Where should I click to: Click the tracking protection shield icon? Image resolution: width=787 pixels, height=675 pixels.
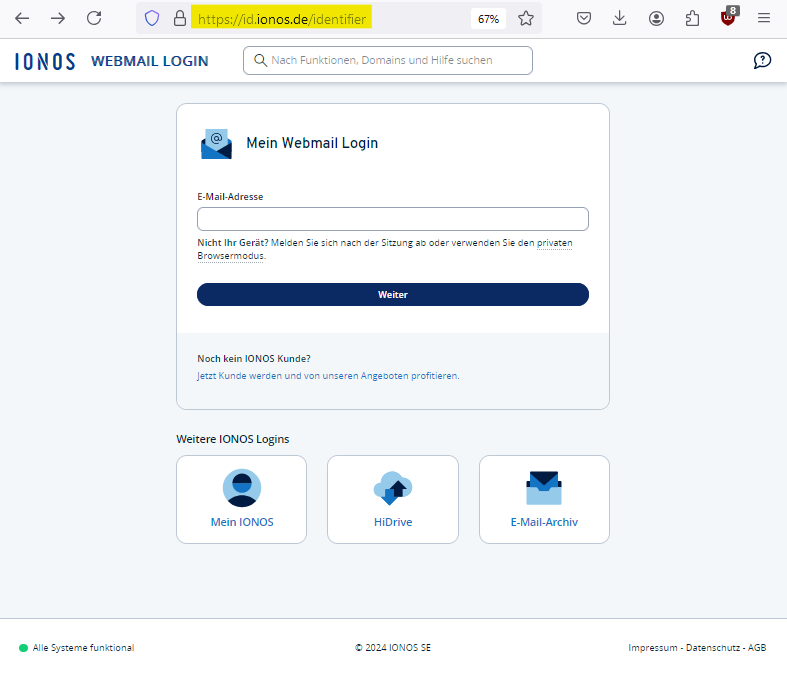152,18
